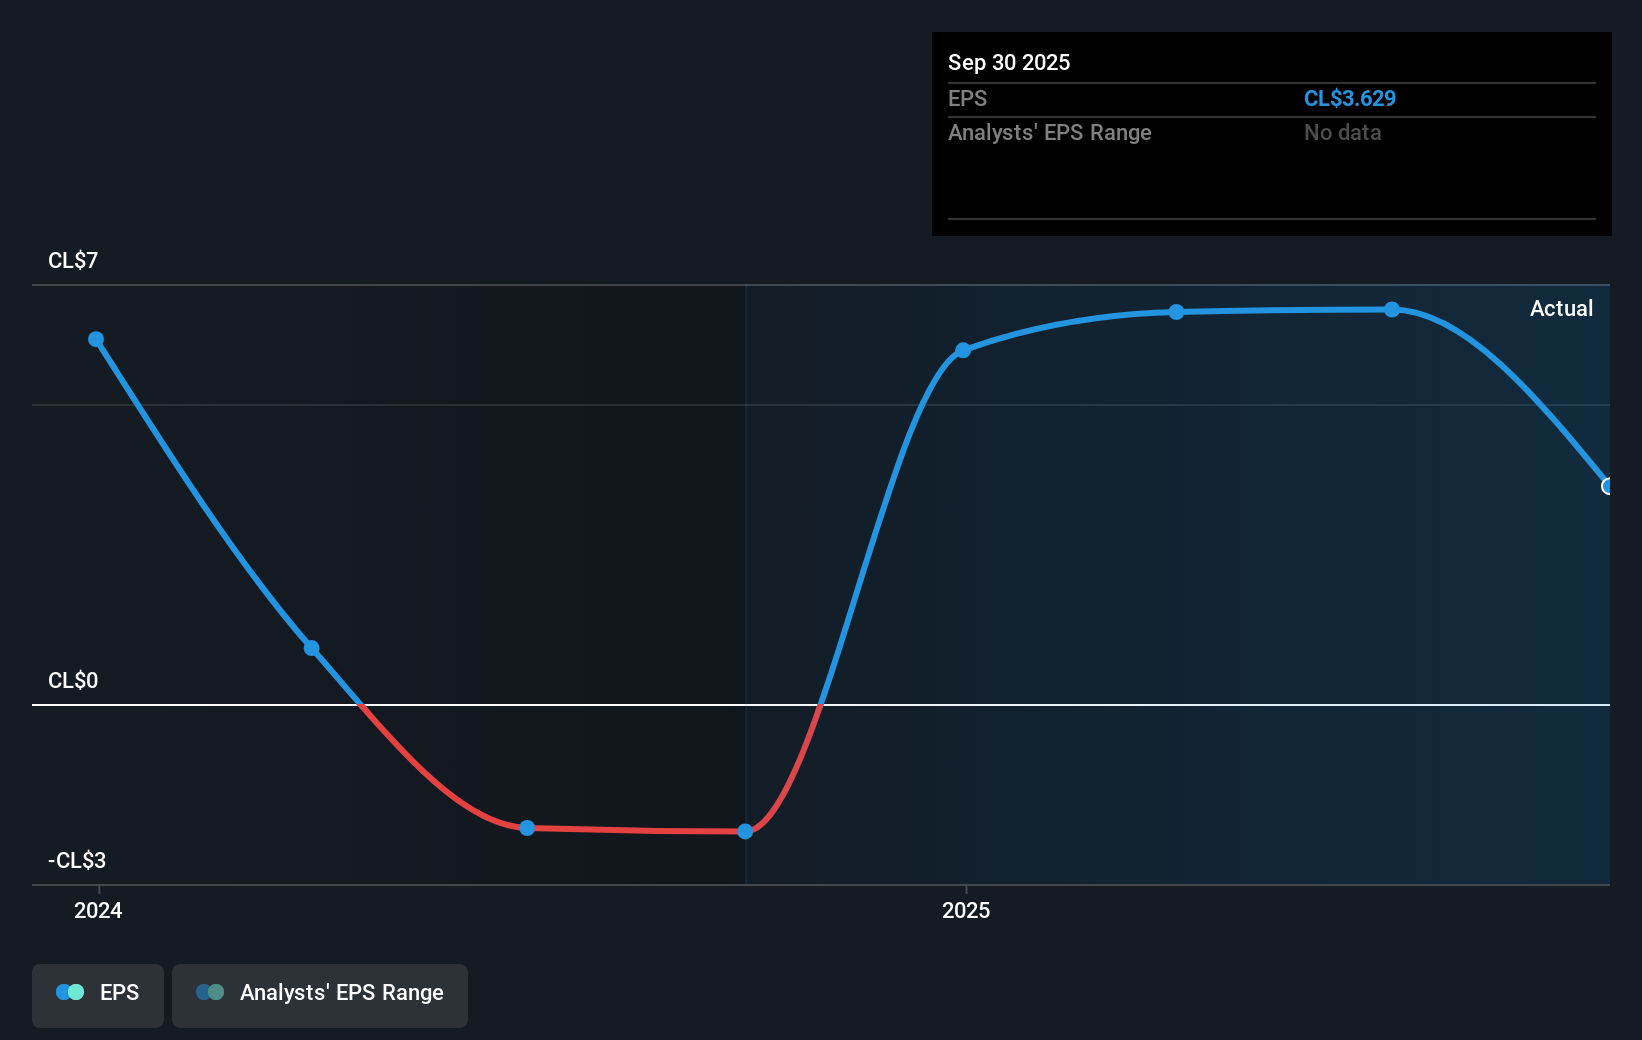This screenshot has width=1642, height=1040.
Task: Click the CL$3.629 EPS value in tooltip
Action: tap(1350, 99)
